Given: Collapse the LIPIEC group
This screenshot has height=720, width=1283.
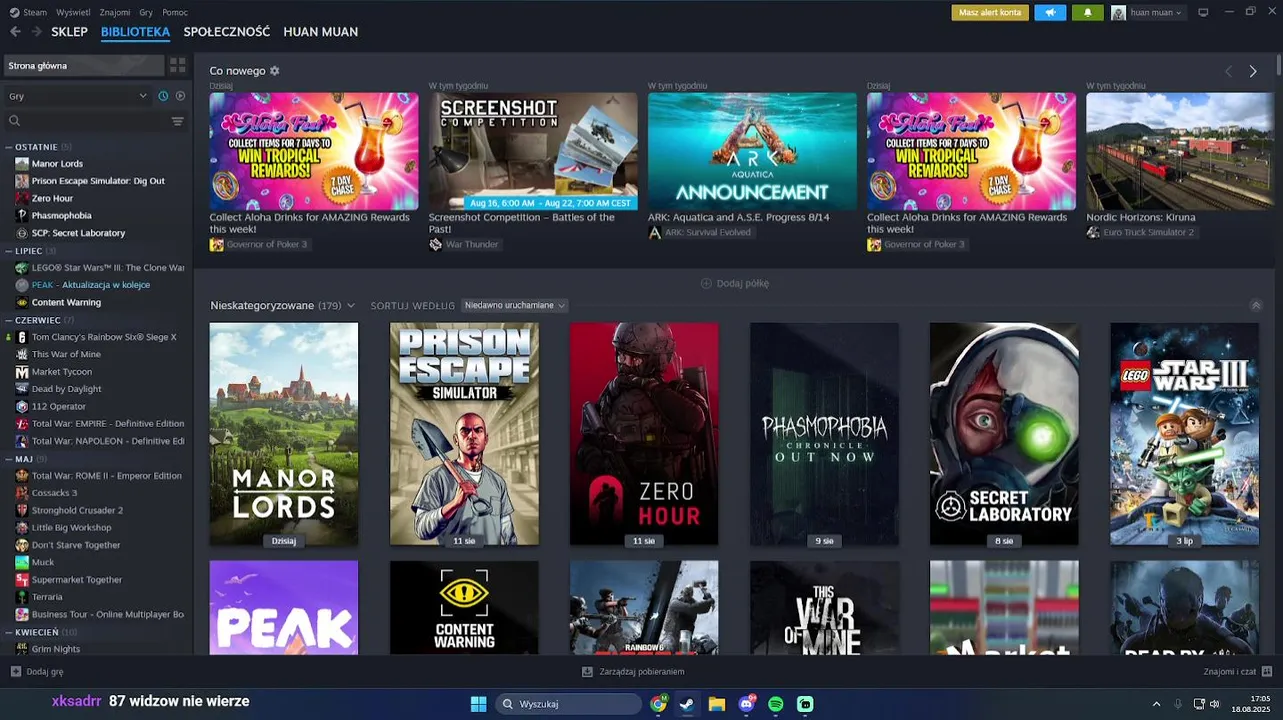Looking at the screenshot, I should coord(9,251).
